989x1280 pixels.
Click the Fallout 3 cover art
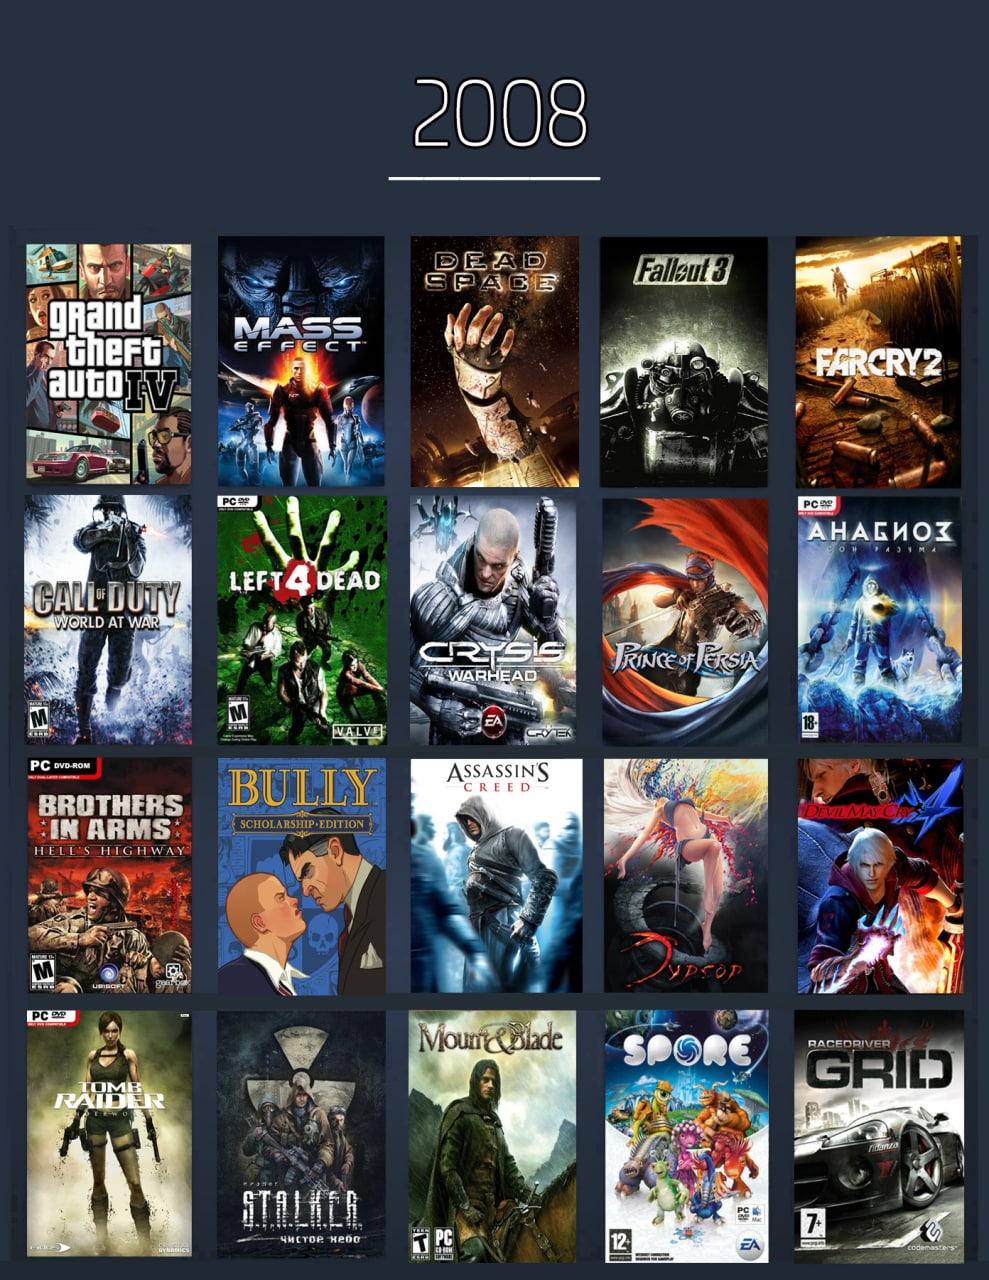click(x=684, y=362)
